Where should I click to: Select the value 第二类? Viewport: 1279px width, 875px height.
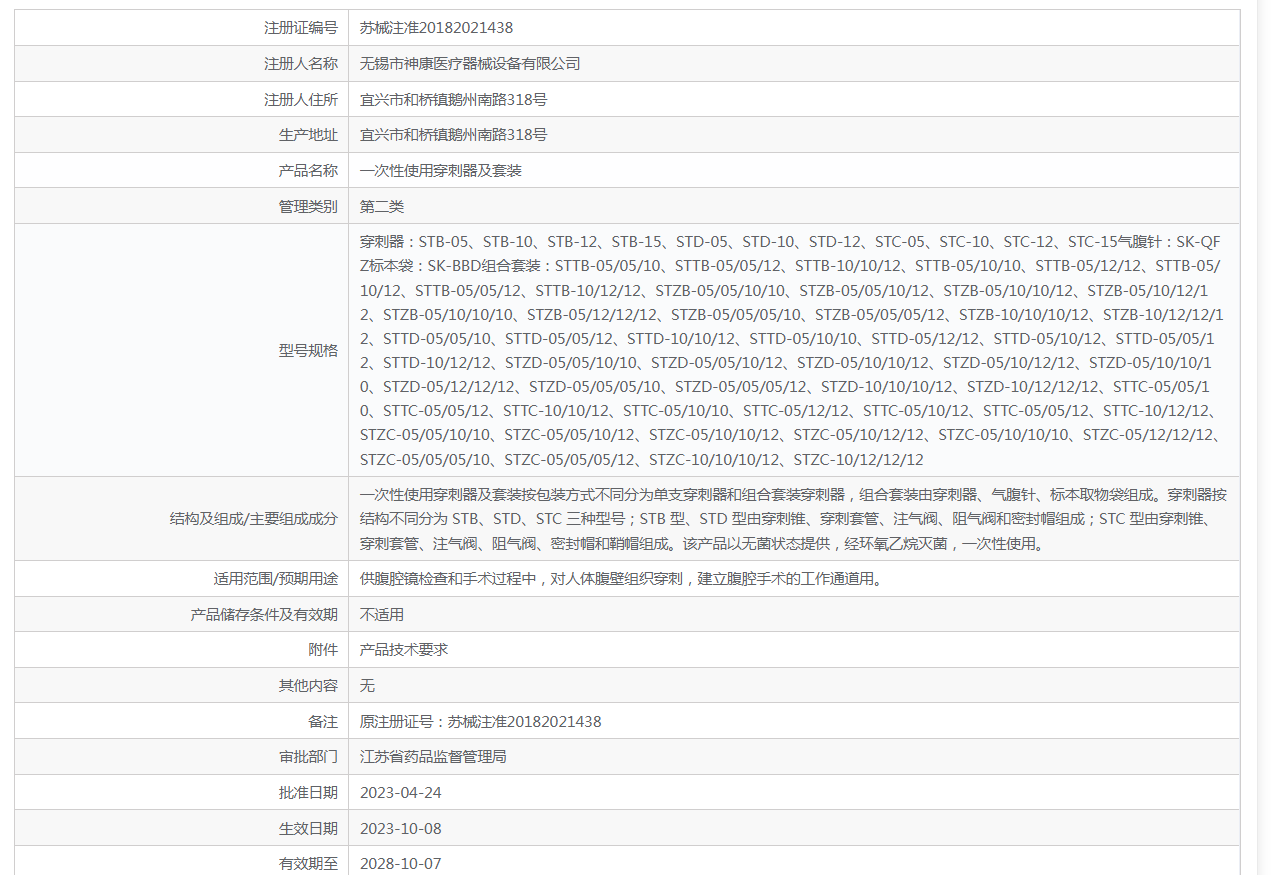(382, 206)
